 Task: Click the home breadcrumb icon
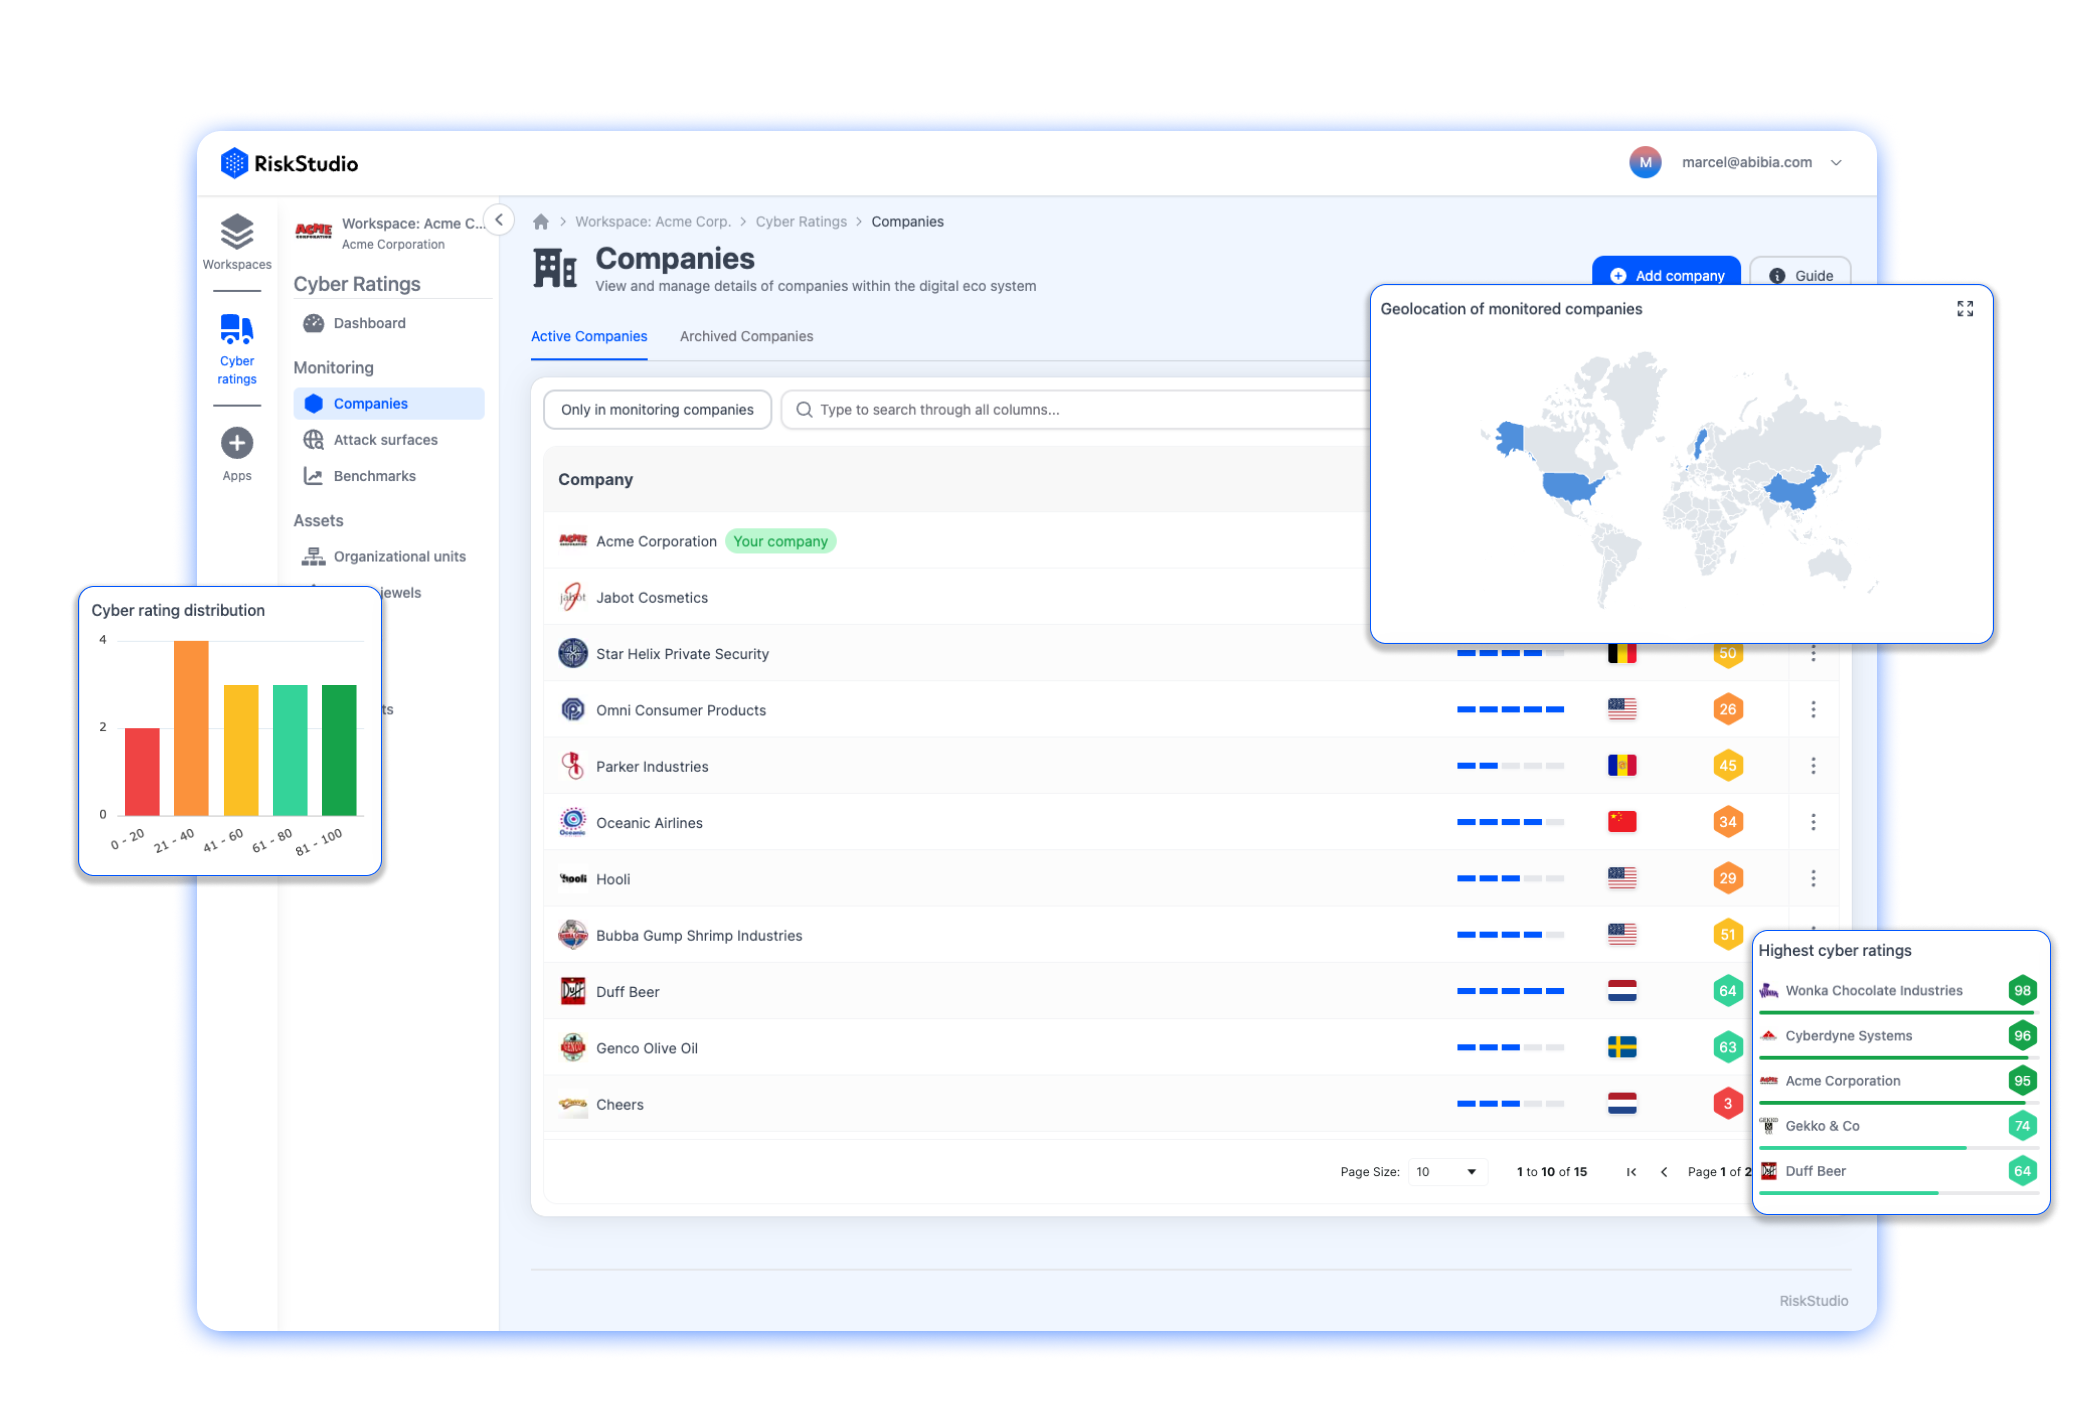tap(541, 221)
